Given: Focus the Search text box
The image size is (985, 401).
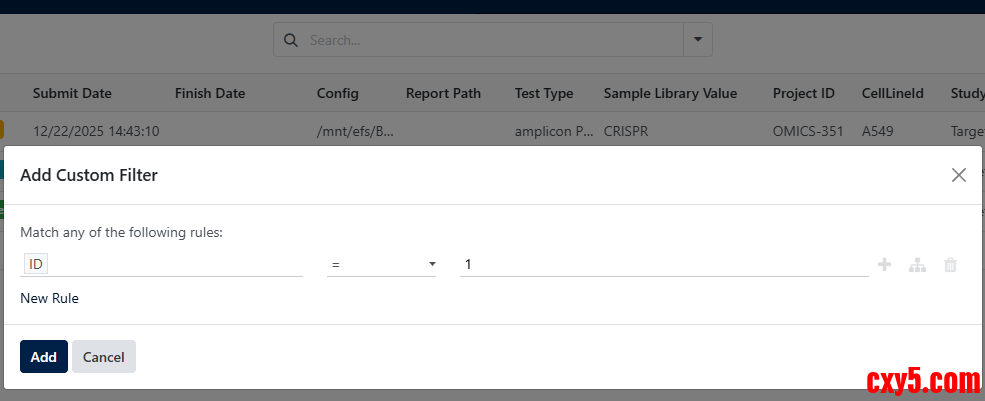Looking at the screenshot, I should [492, 41].
